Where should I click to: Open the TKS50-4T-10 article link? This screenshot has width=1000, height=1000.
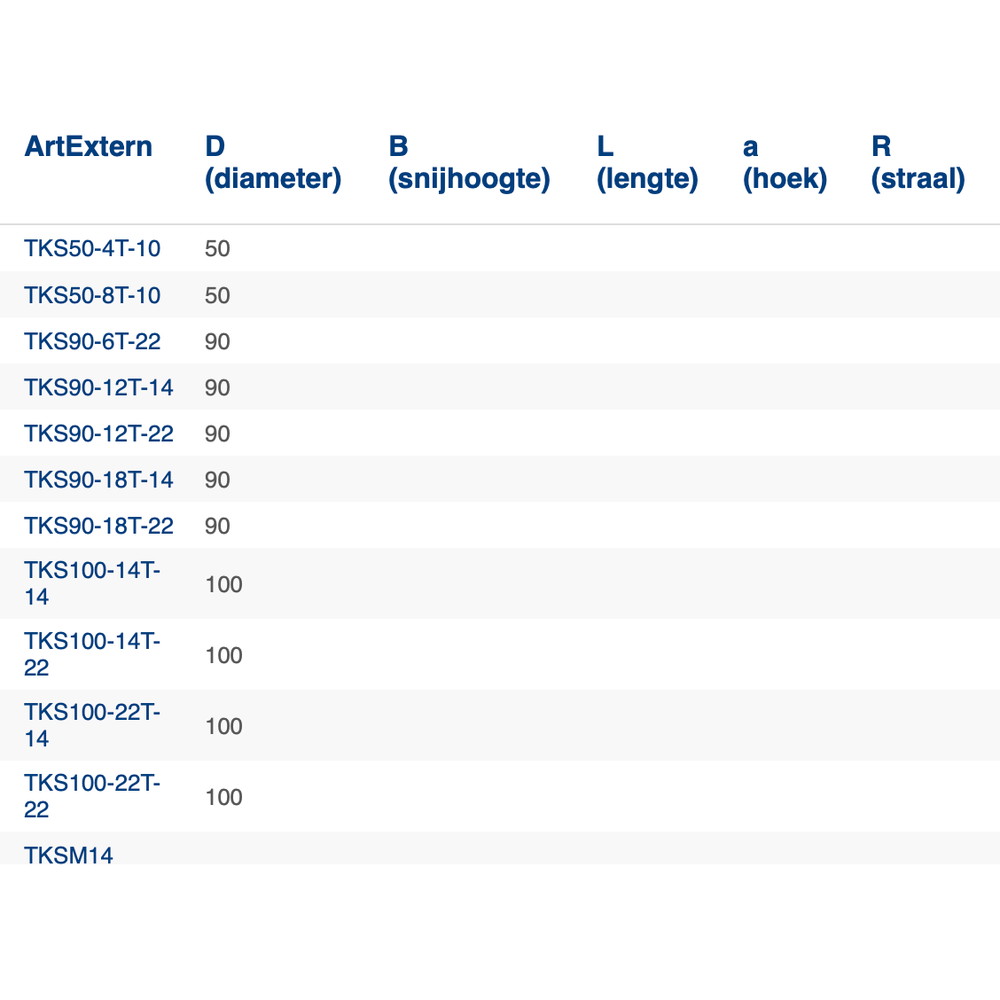click(x=92, y=249)
